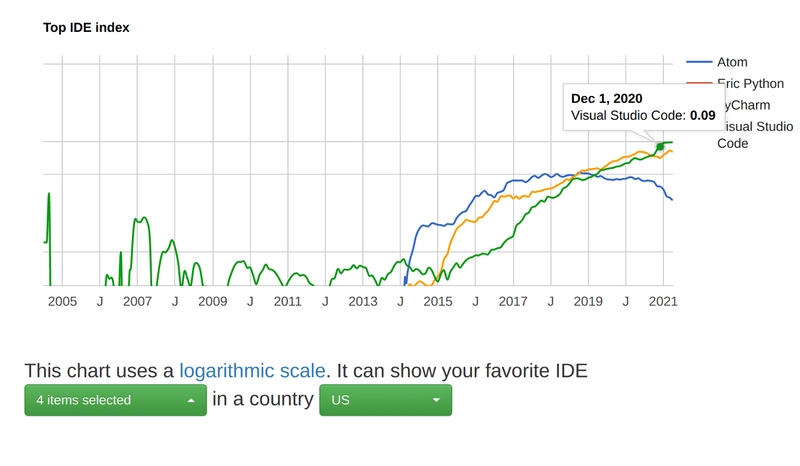Viewport: 800px width, 466px height.
Task: Click the tooltip showing Visual Studio Code 0.09
Action: pyautogui.click(x=643, y=107)
